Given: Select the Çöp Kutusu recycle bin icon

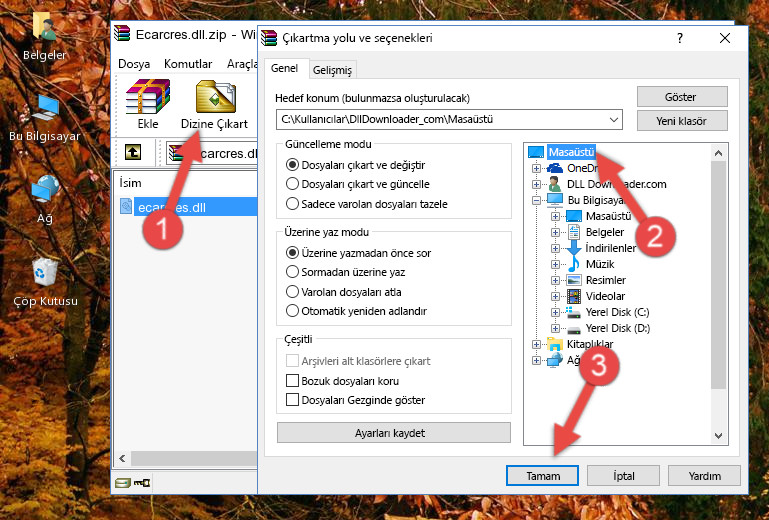Looking at the screenshot, I should point(45,282).
